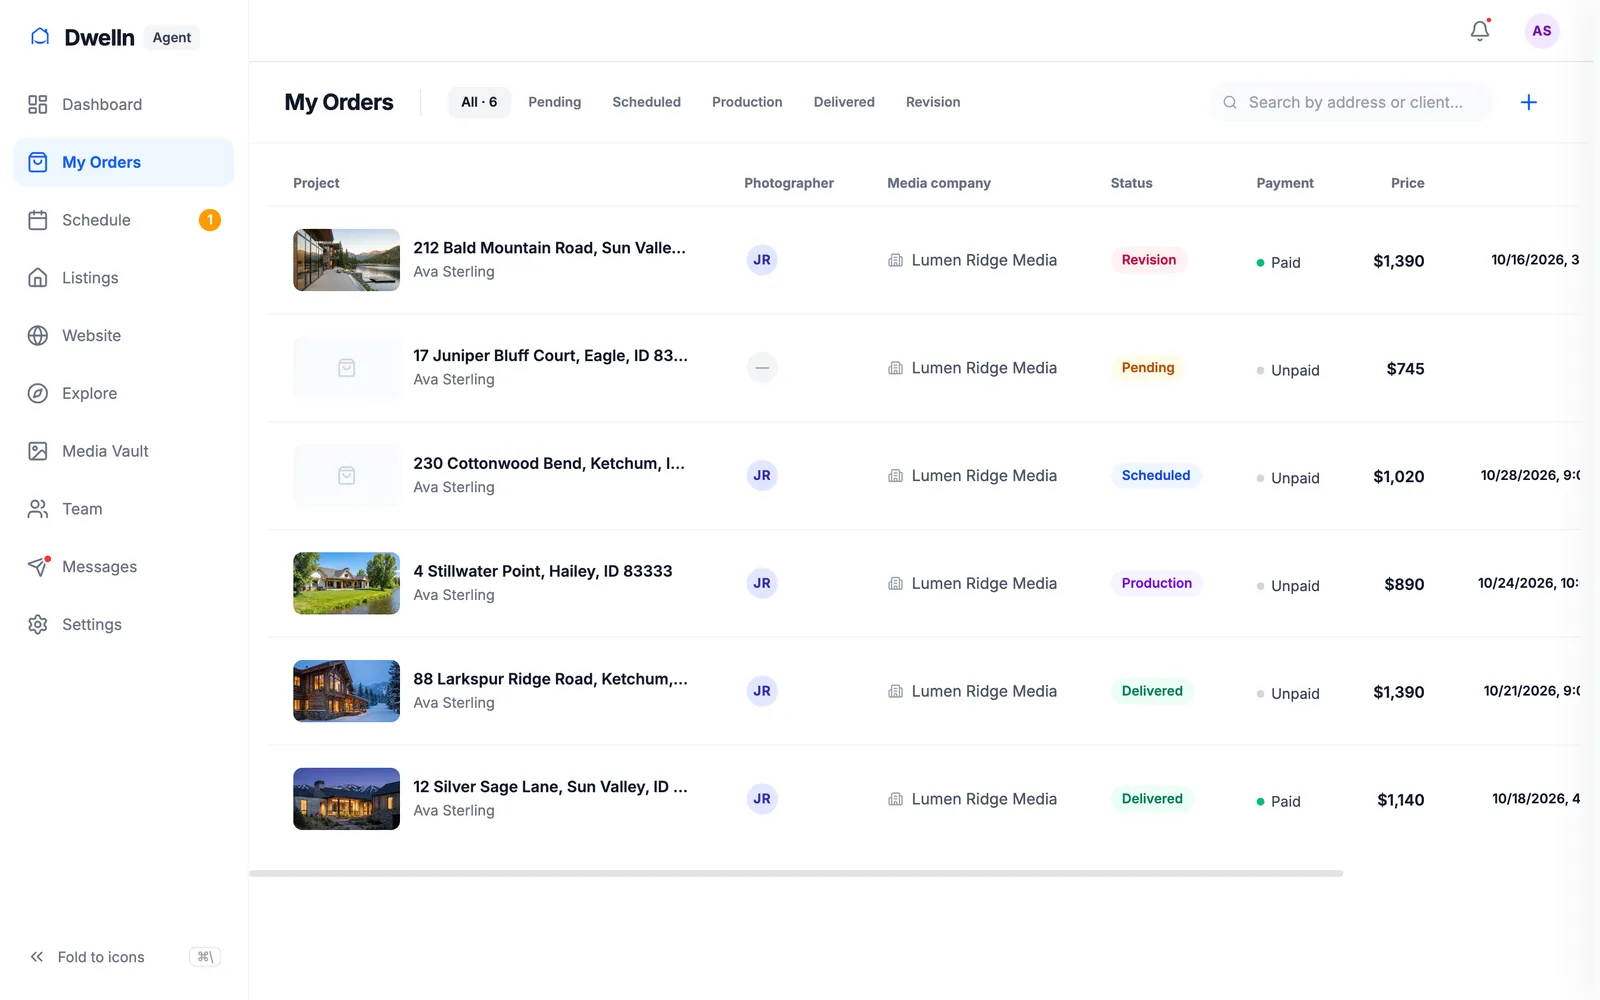Image resolution: width=1600 pixels, height=1000 pixels.
Task: Click the Pending status badge
Action: 1148,368
